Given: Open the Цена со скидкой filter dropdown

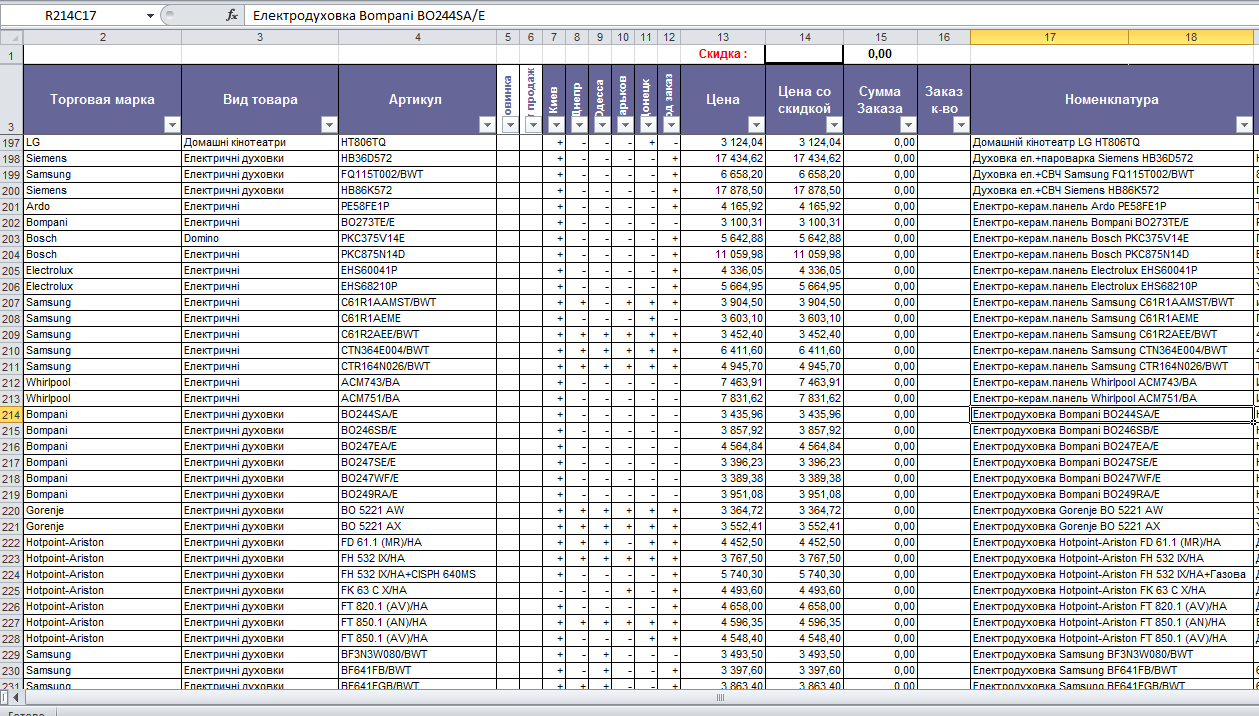Looking at the screenshot, I should [833, 125].
